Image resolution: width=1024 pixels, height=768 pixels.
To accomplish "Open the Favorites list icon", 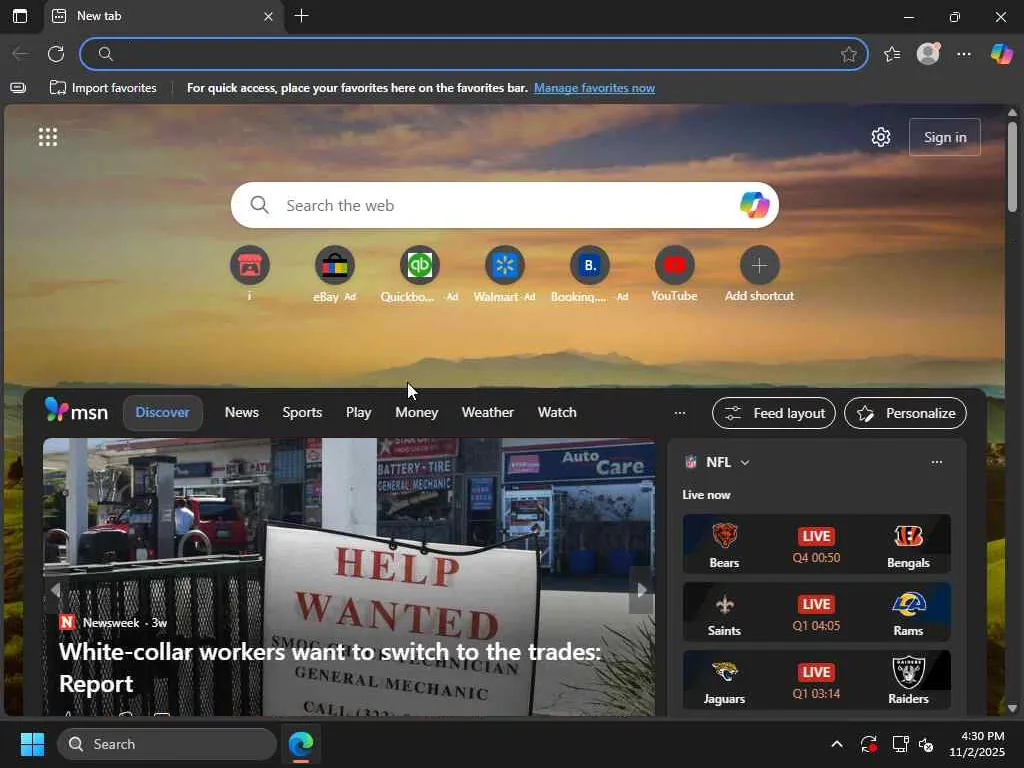I will tap(892, 54).
